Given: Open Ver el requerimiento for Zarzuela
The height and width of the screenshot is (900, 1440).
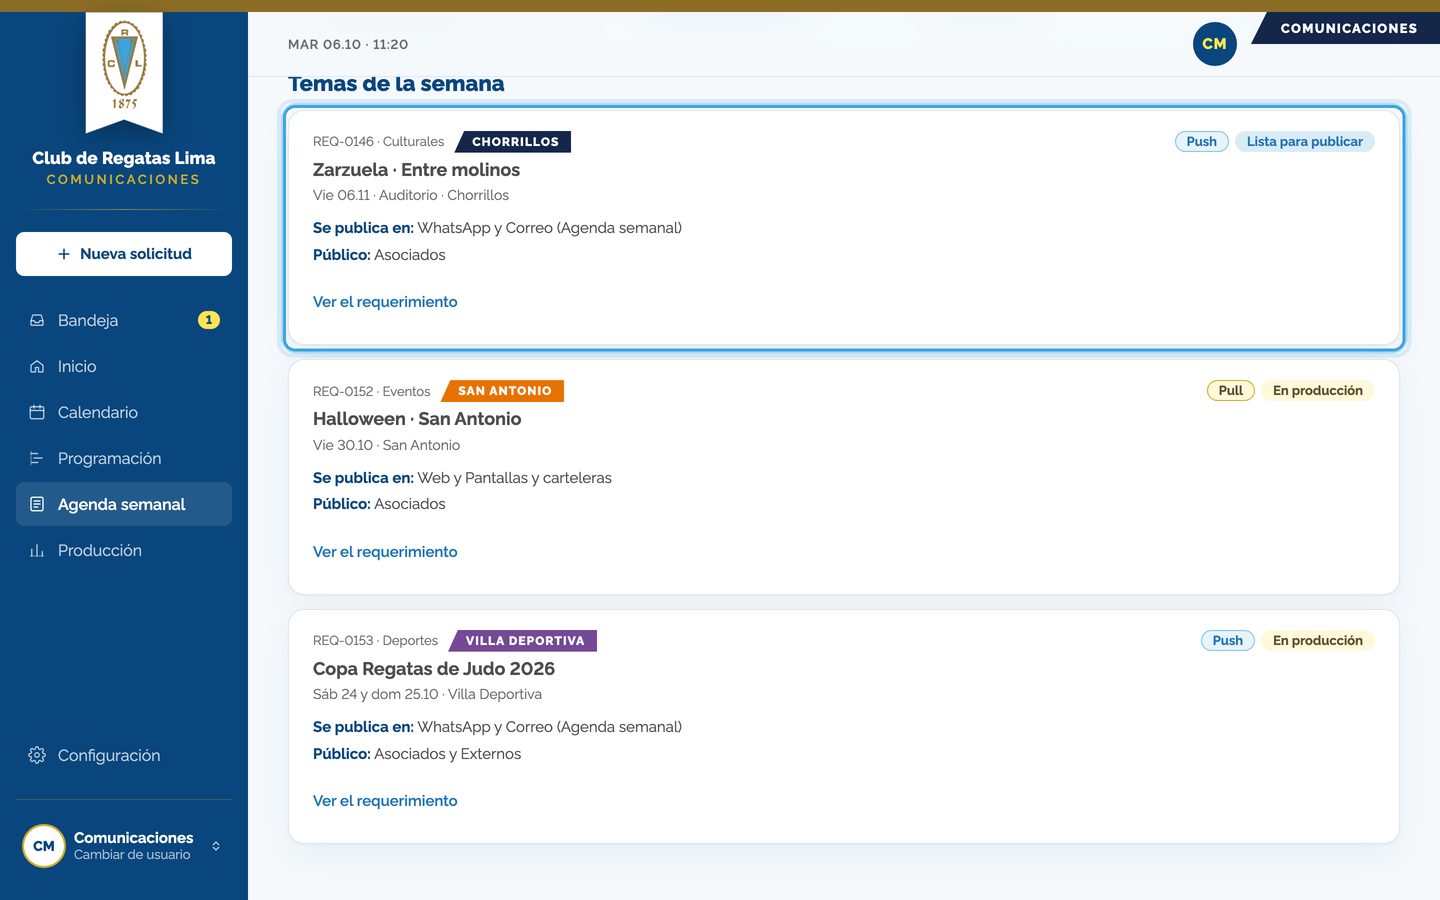Looking at the screenshot, I should [385, 302].
